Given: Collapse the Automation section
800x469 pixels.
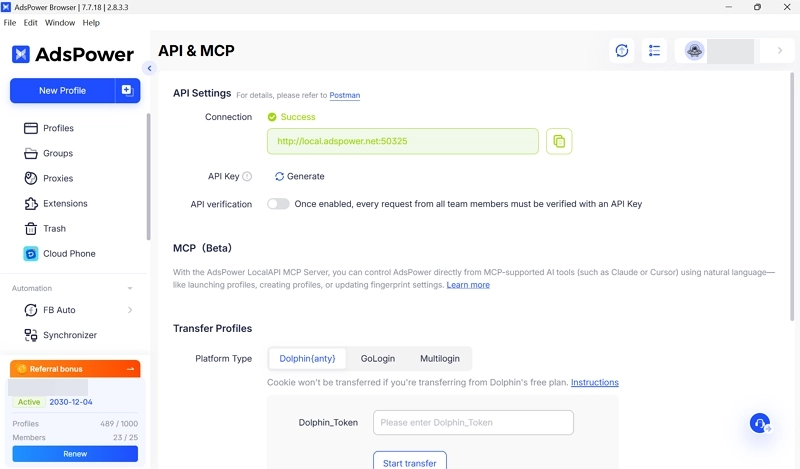Looking at the screenshot, I should click(x=130, y=288).
